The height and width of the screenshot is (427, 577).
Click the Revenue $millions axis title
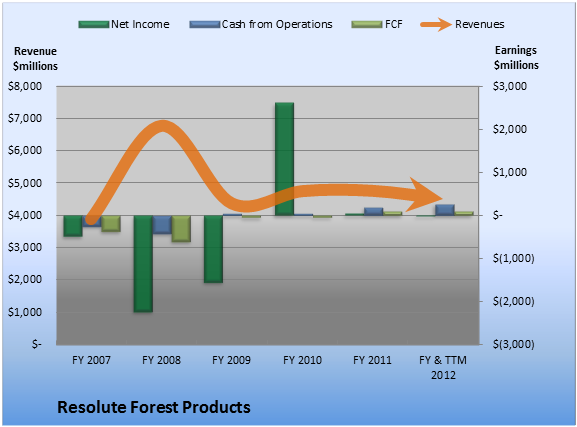point(35,59)
